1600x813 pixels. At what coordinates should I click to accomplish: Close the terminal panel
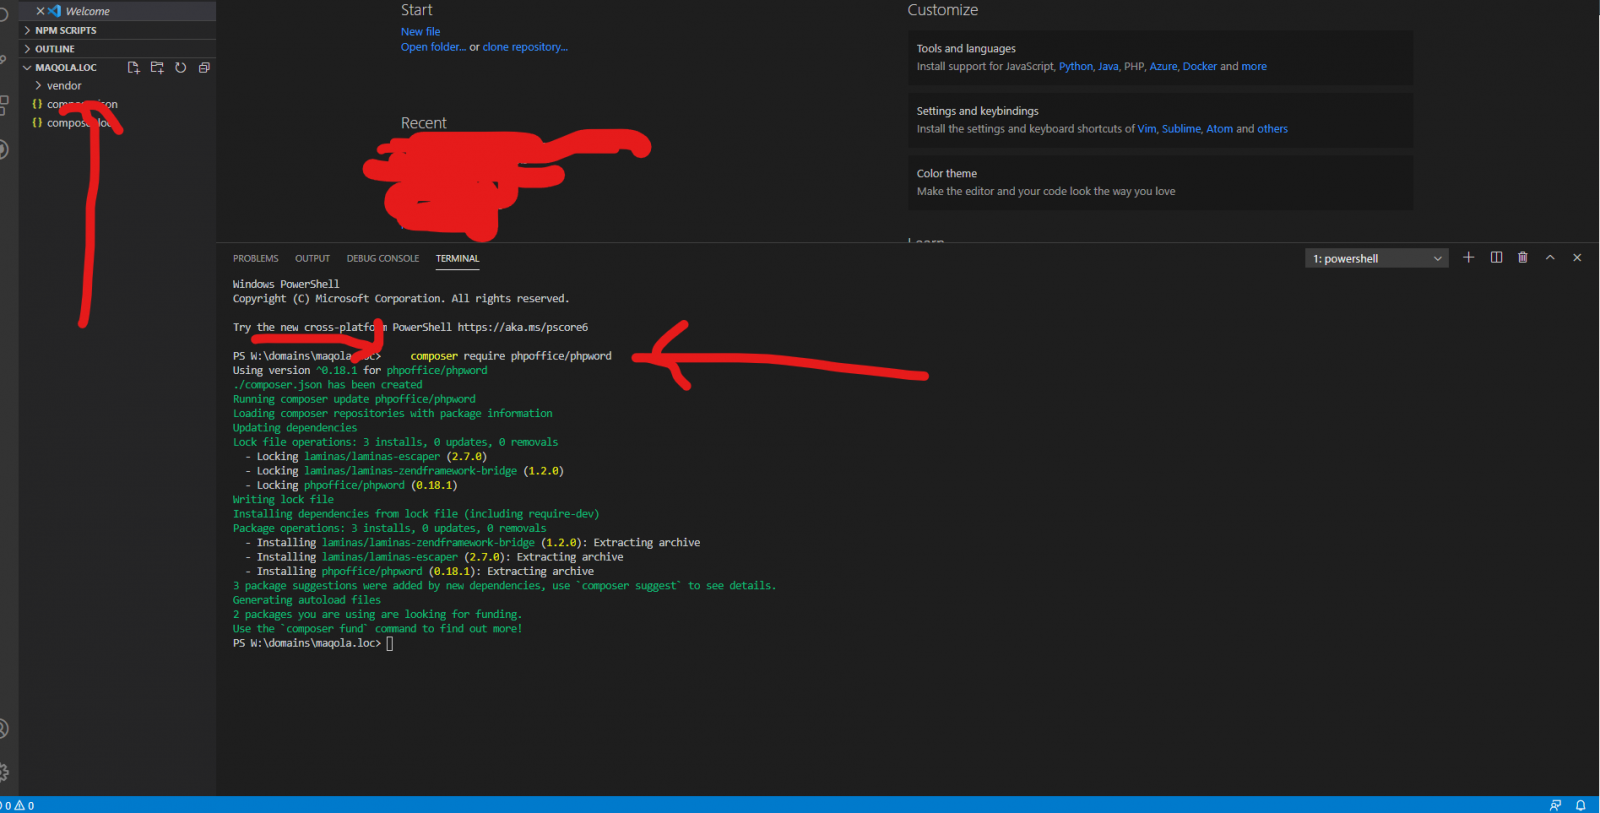pyautogui.click(x=1577, y=258)
